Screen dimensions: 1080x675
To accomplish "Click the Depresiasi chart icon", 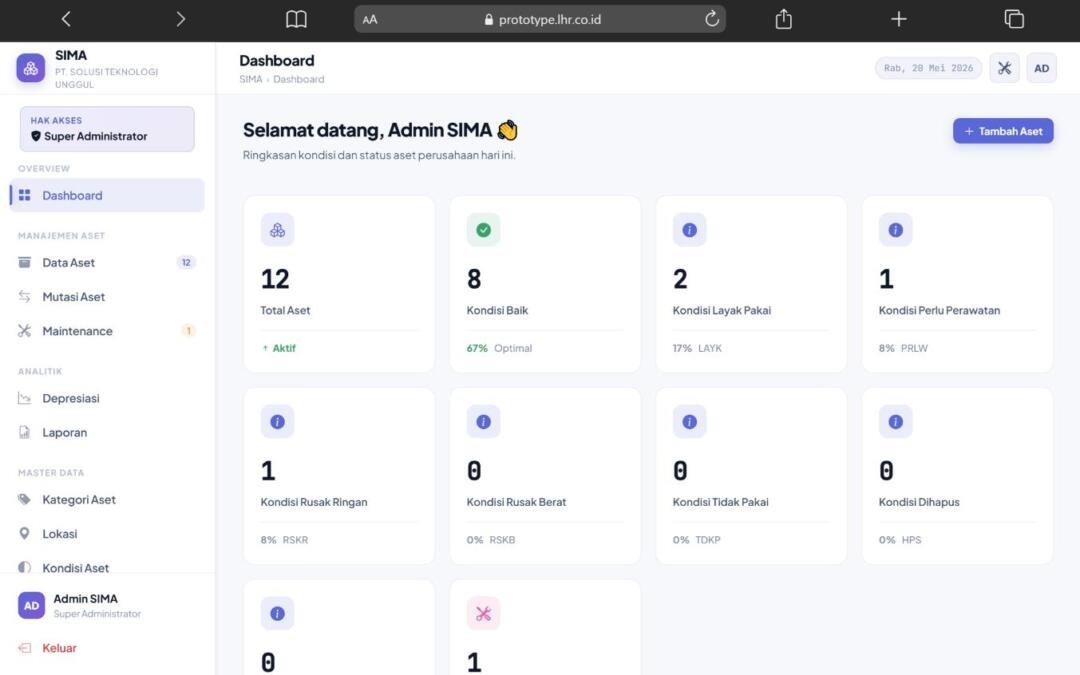I will (x=25, y=398).
